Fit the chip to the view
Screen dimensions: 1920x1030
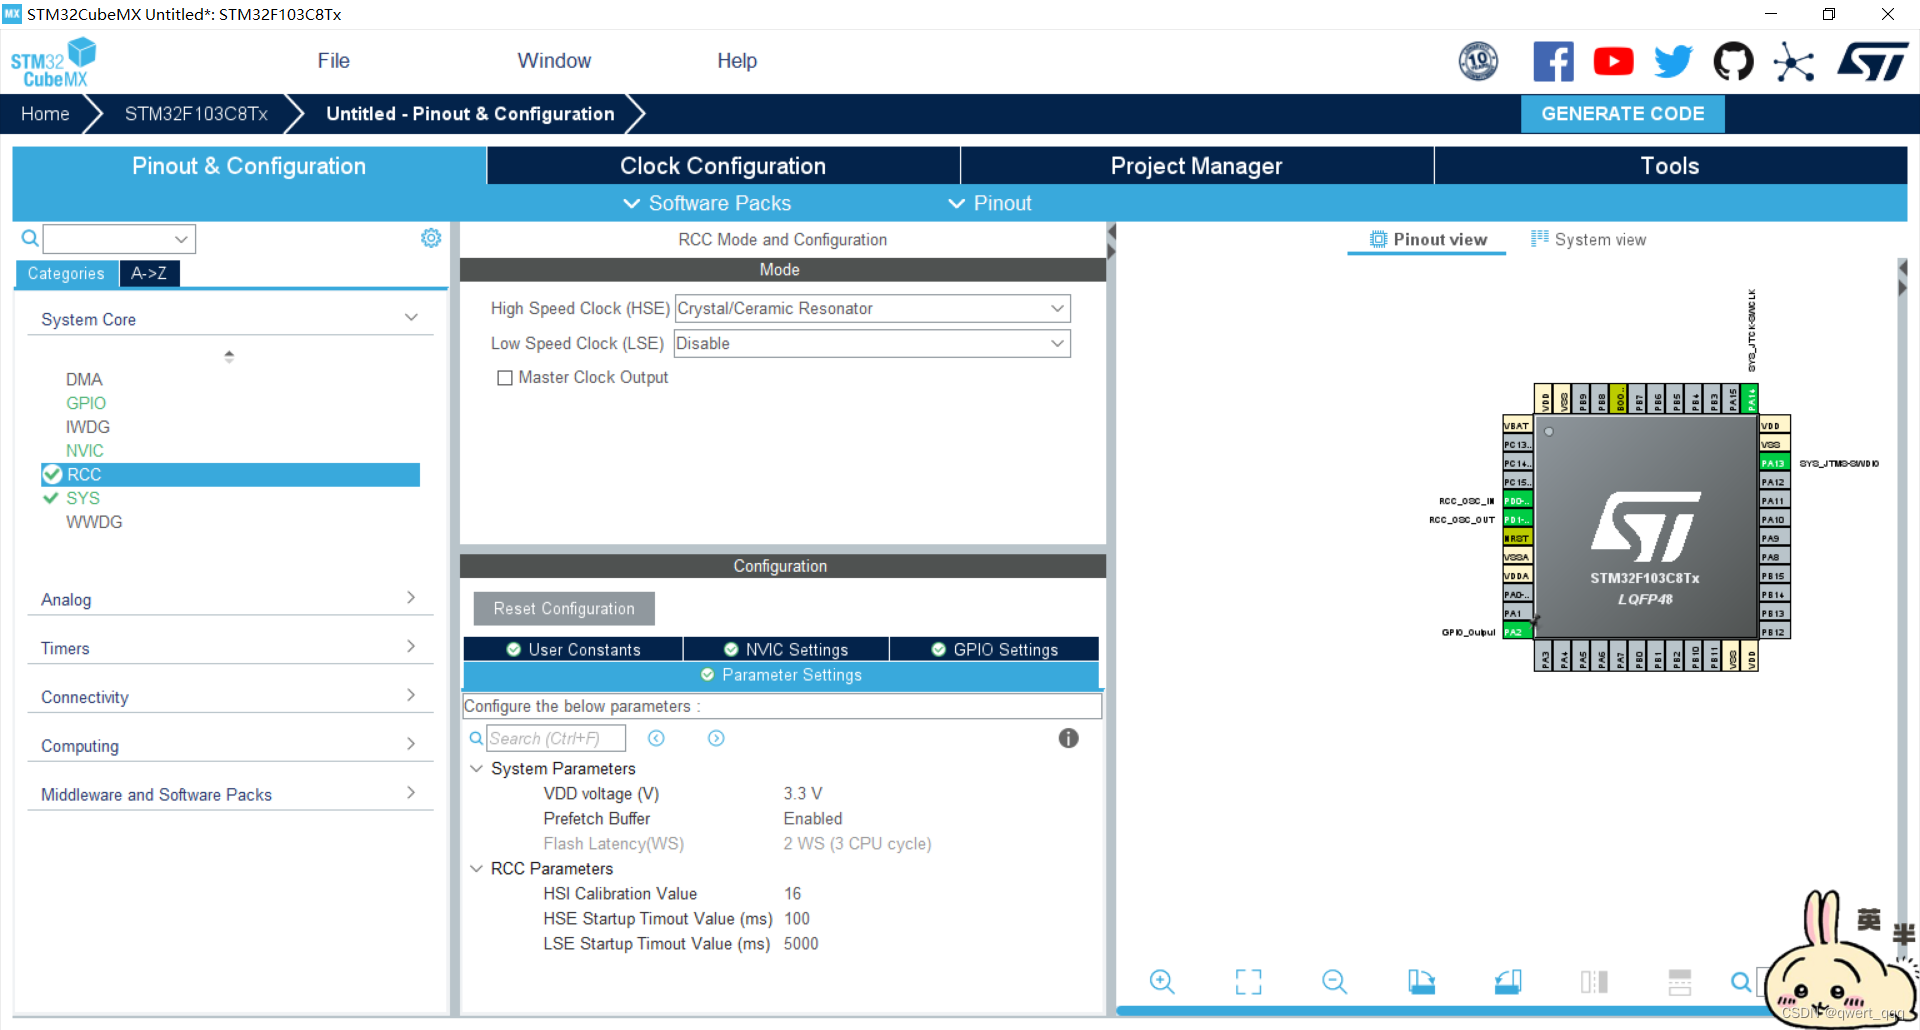coord(1248,981)
